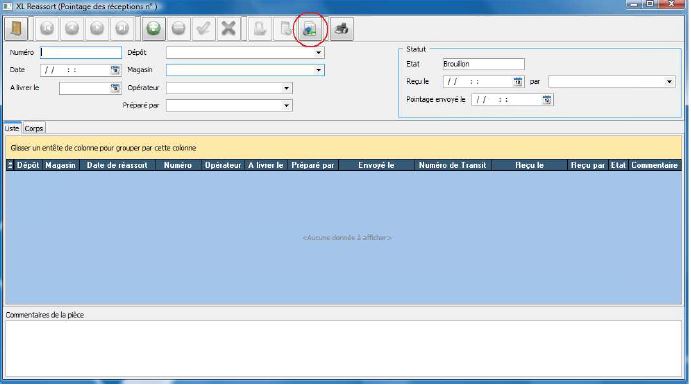Go to first record navigation button
Screen dimensions: 691x385
click(47, 29)
